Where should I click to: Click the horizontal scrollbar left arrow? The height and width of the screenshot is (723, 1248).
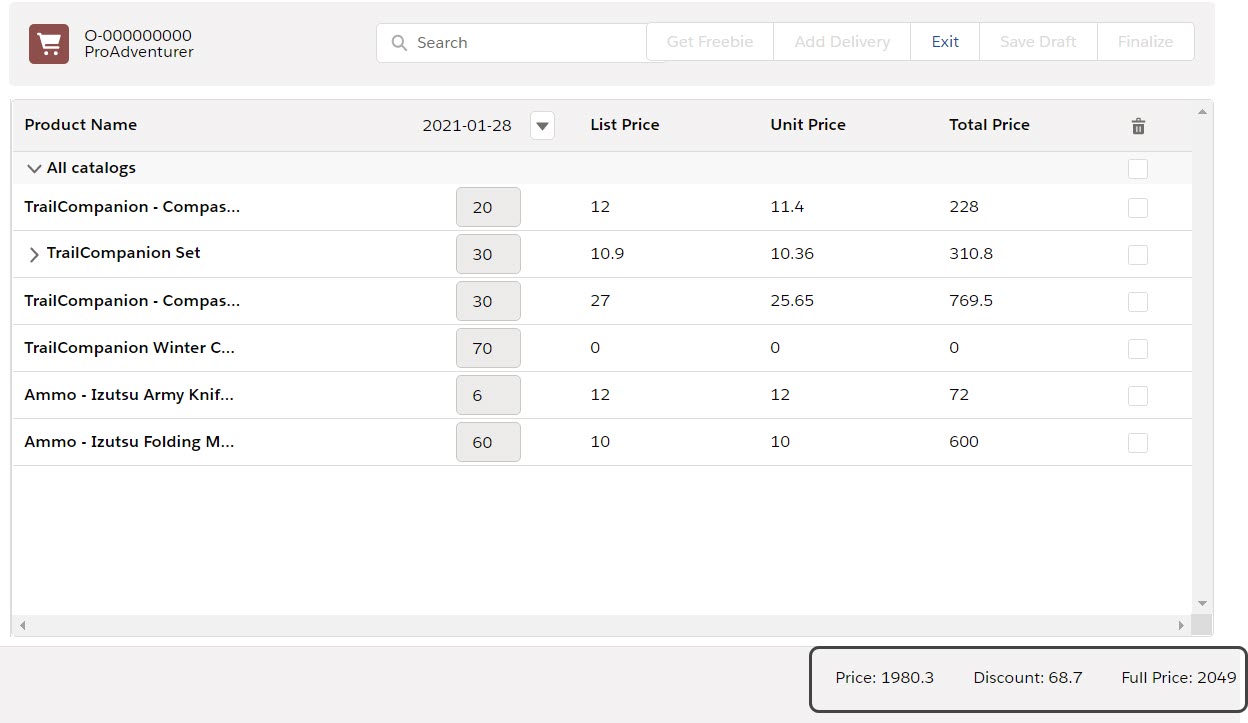coord(22,626)
